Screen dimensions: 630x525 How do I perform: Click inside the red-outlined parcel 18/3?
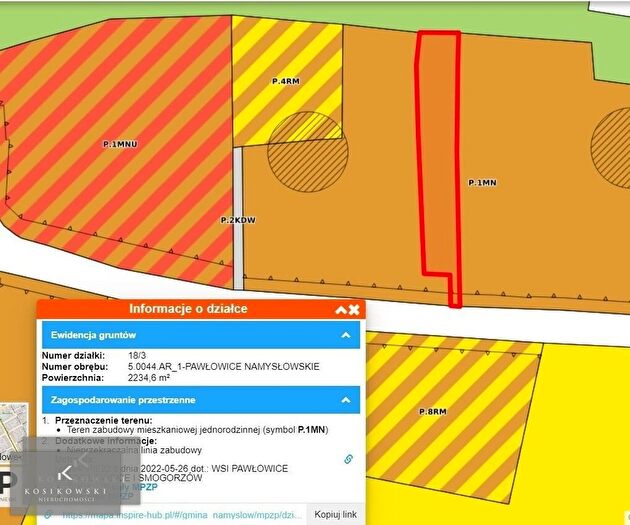click(439, 161)
